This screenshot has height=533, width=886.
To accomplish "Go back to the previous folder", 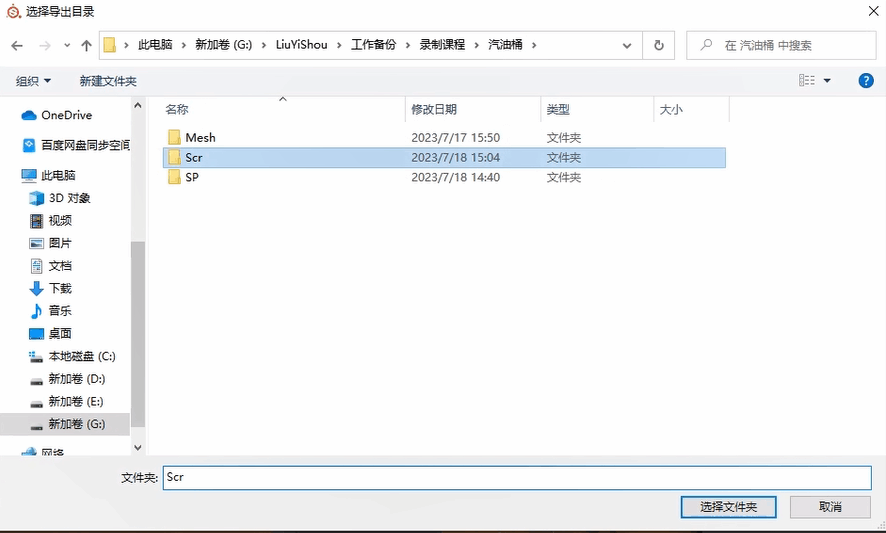I will point(17,45).
